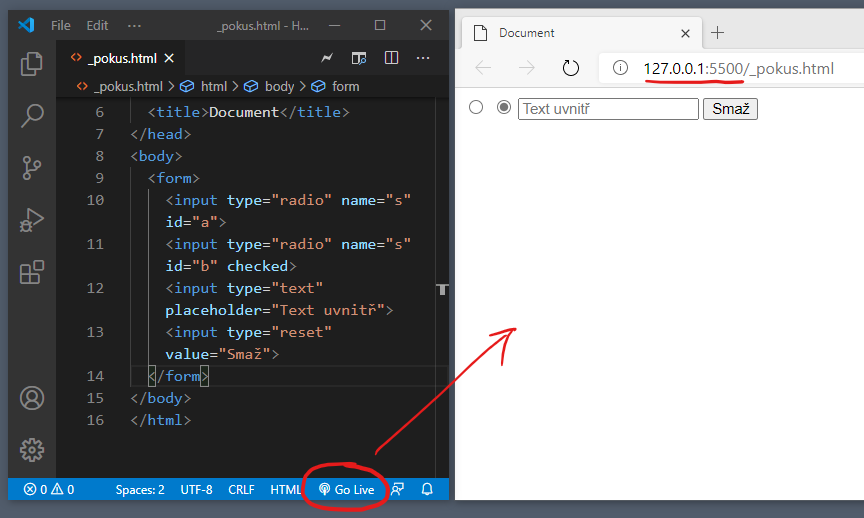Click Document text in the title tag

[244, 112]
